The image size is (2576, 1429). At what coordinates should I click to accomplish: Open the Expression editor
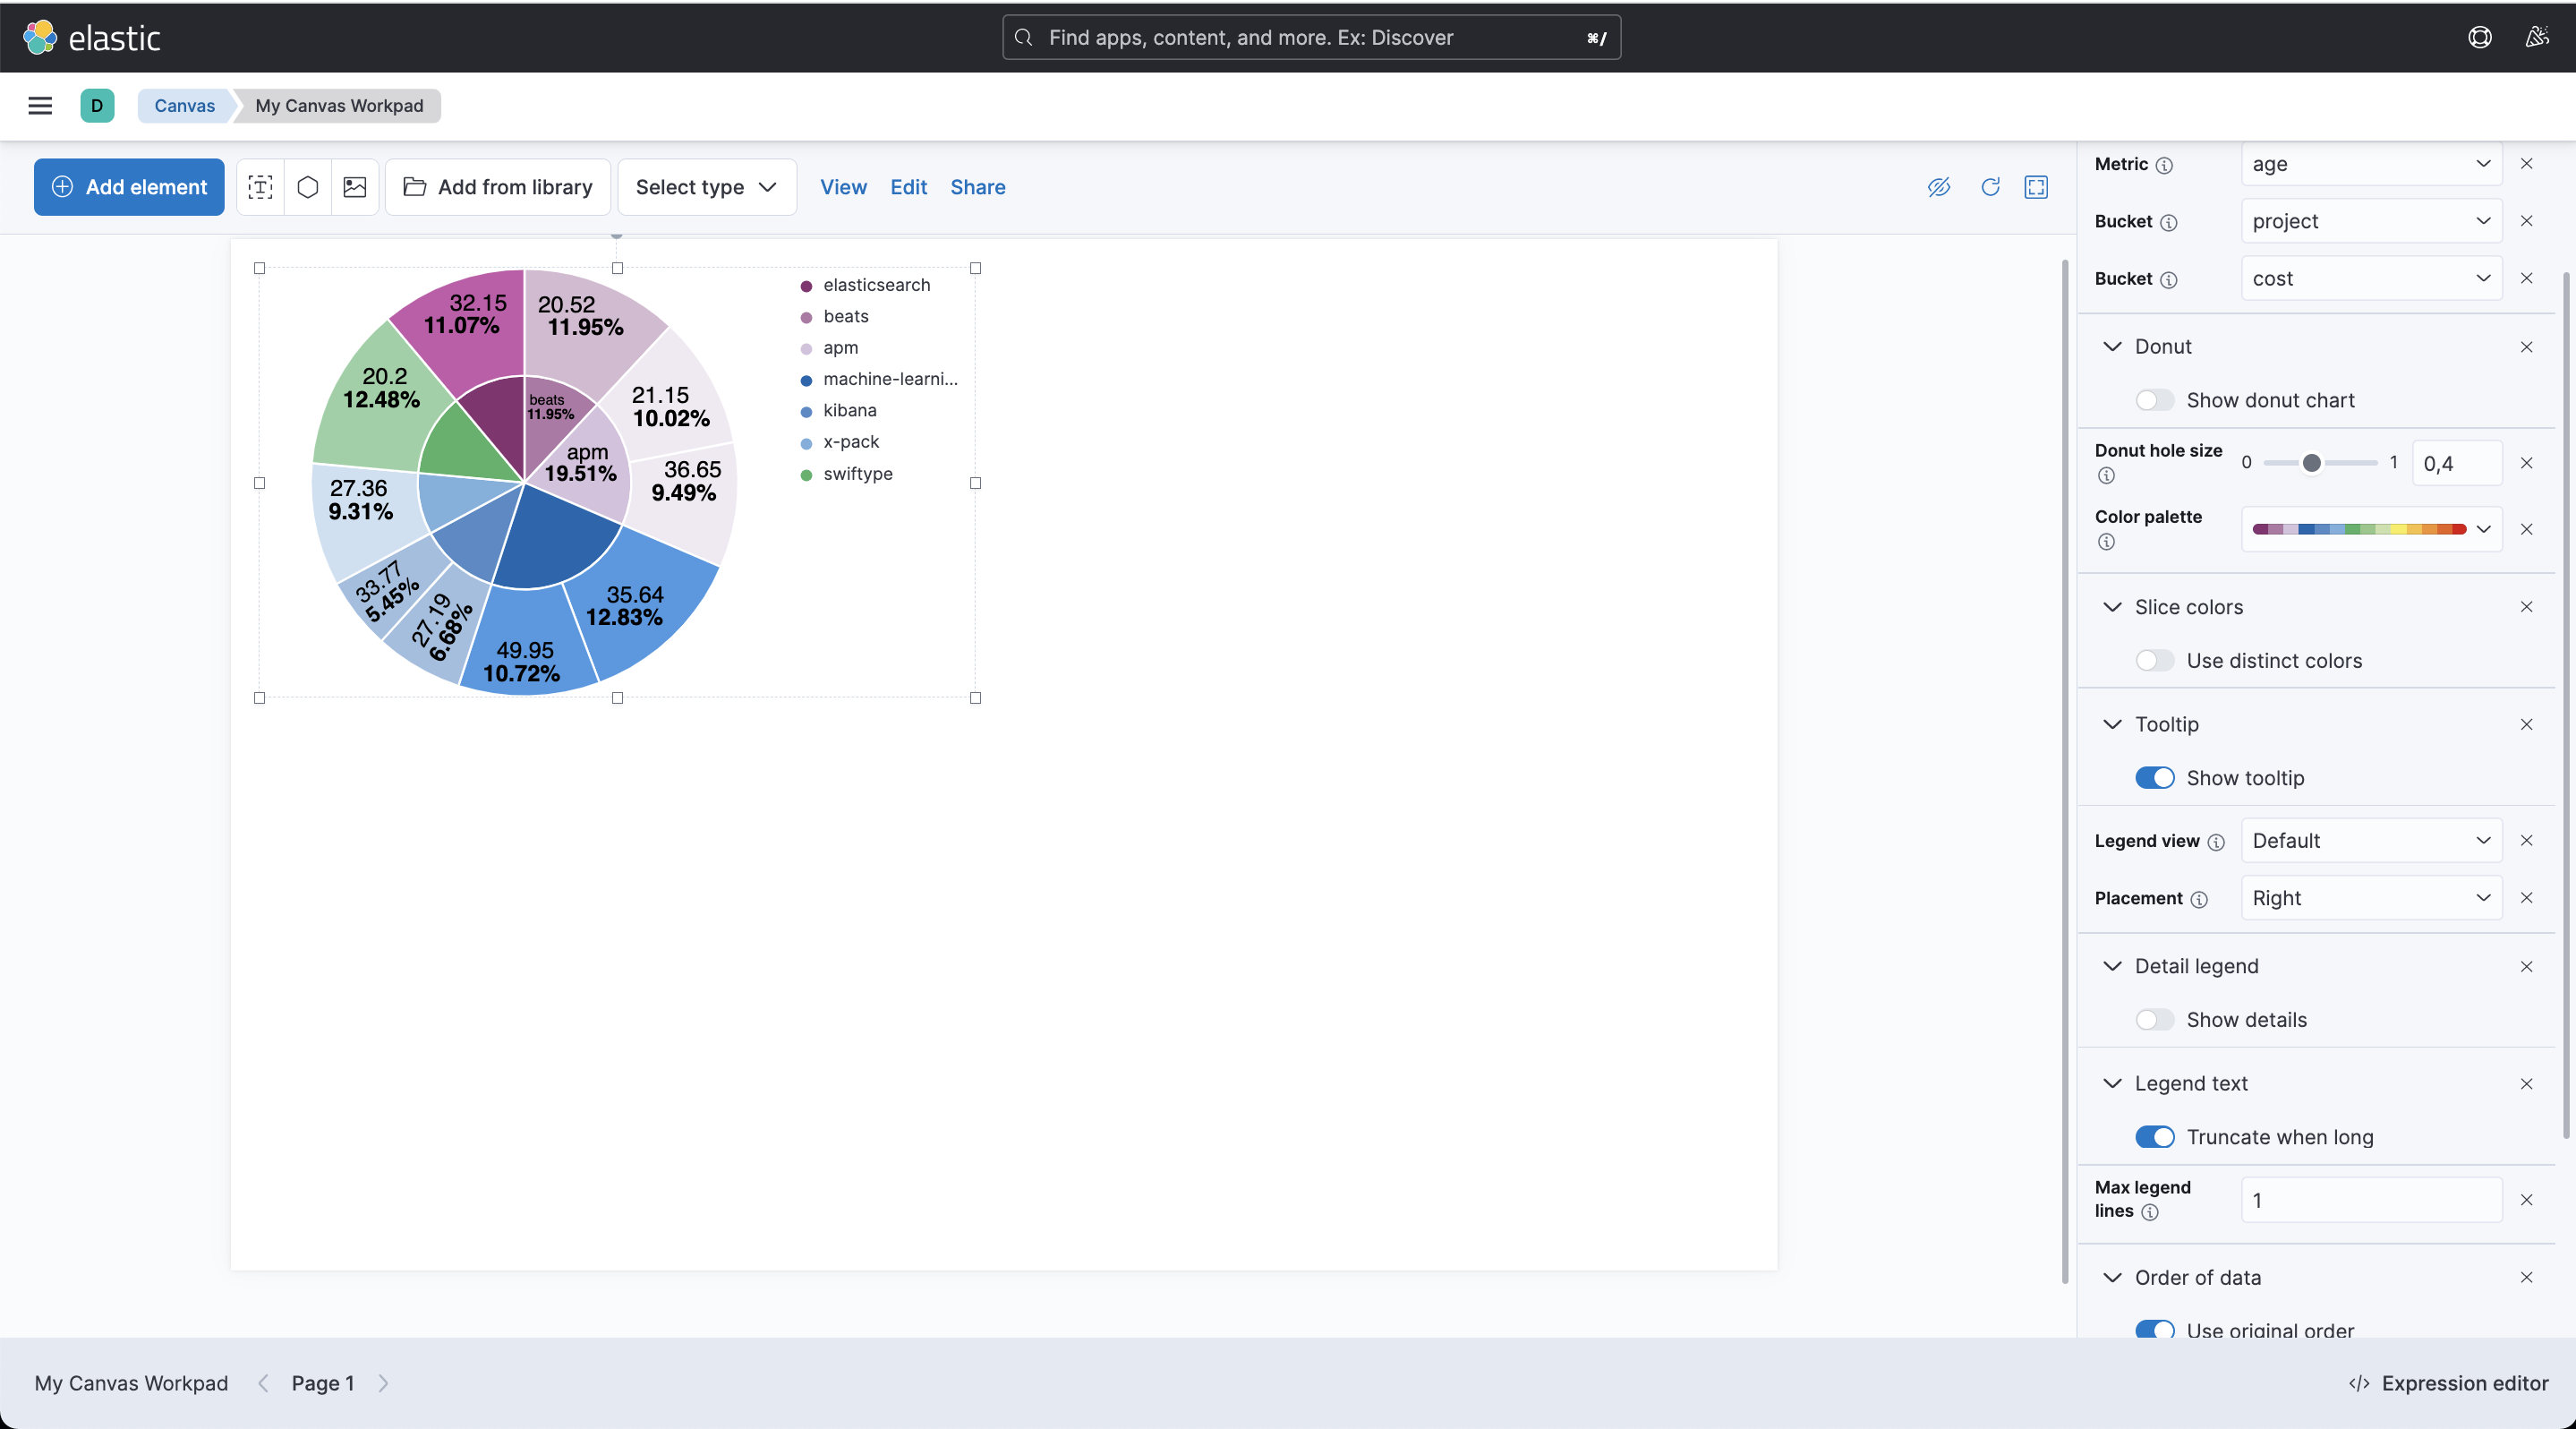click(x=2449, y=1382)
